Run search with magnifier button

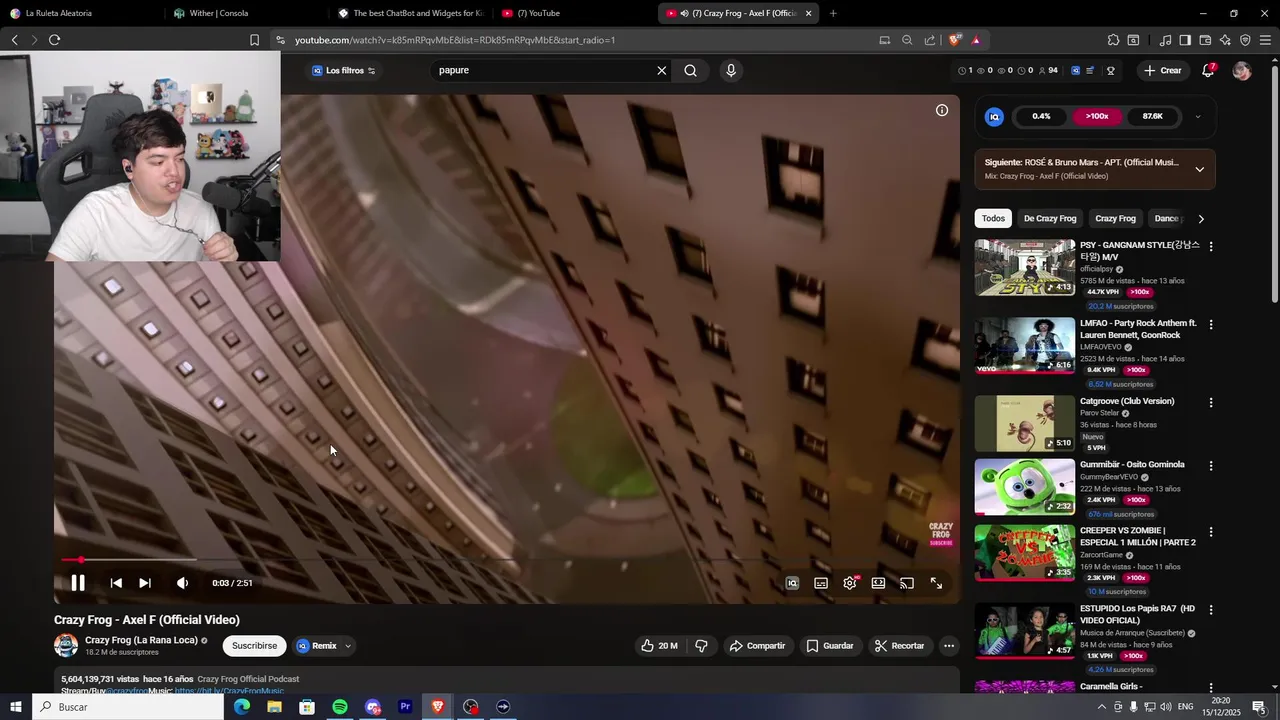click(690, 71)
